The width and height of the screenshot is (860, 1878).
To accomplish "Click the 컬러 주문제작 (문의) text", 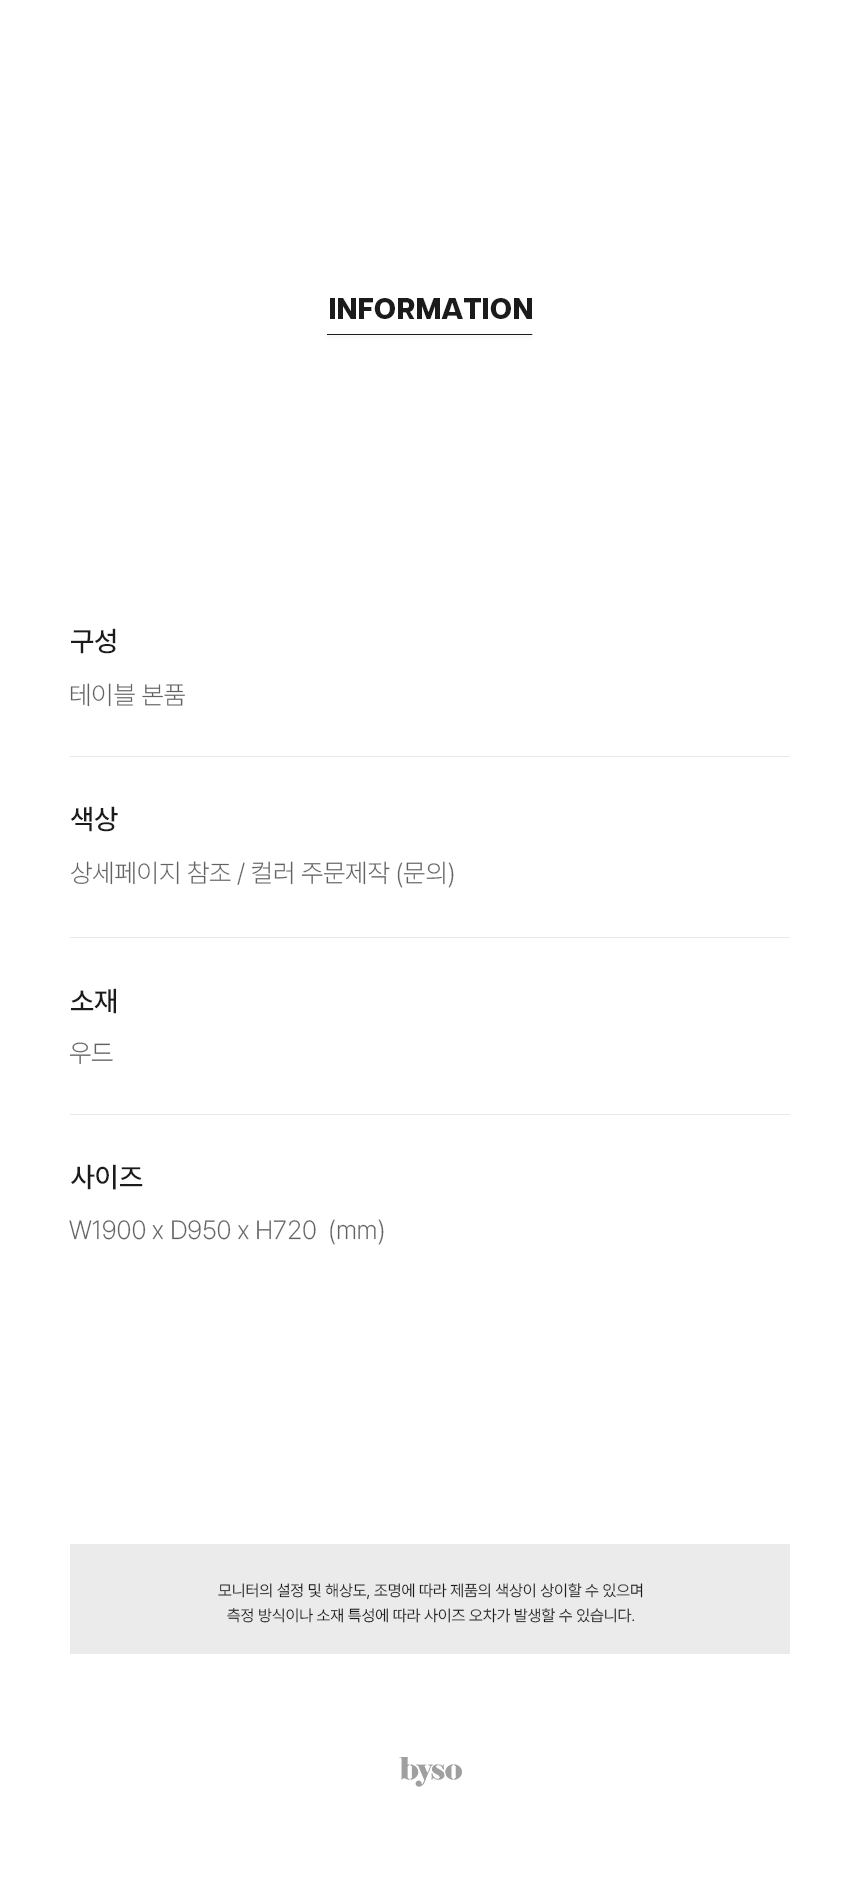I will [353, 872].
